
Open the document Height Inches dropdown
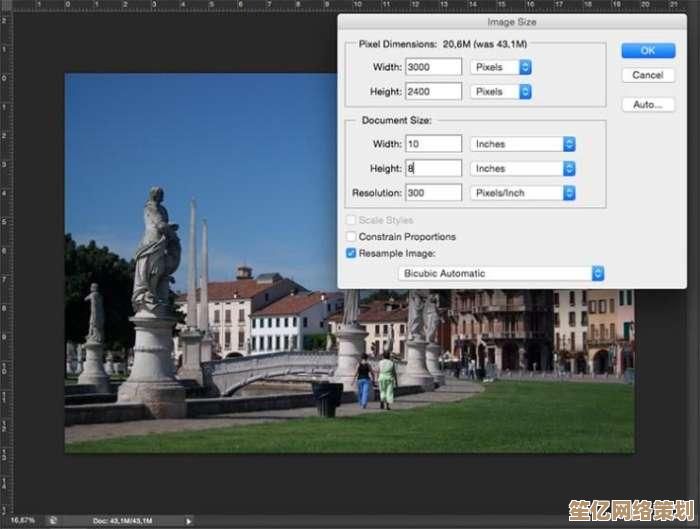(522, 169)
